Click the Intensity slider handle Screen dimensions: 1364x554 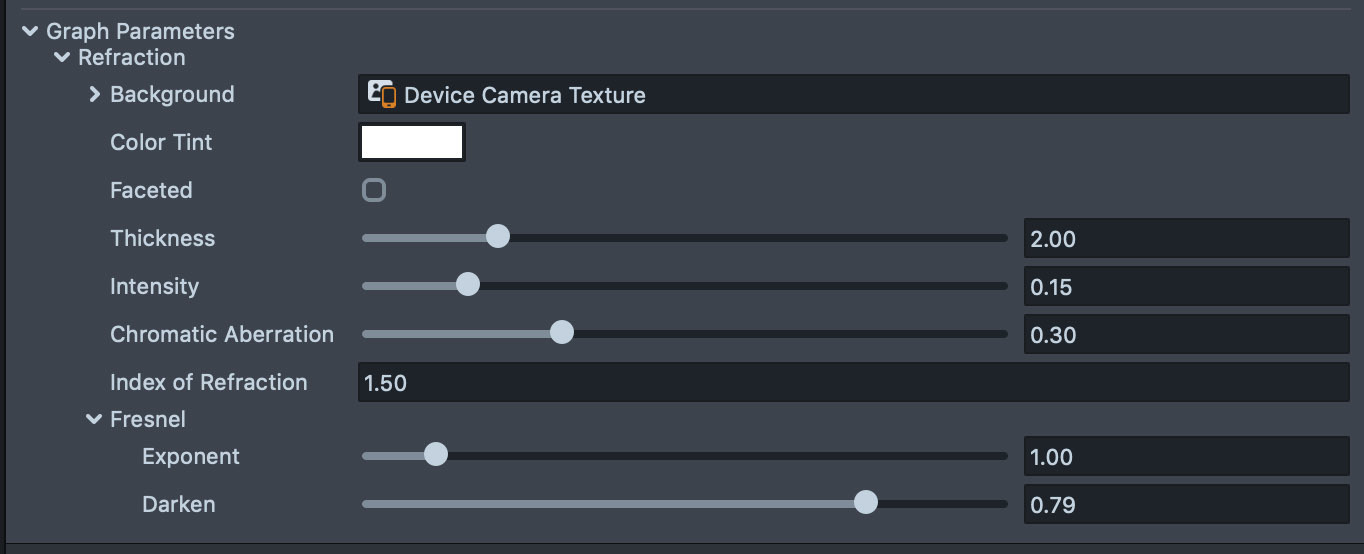coord(467,286)
